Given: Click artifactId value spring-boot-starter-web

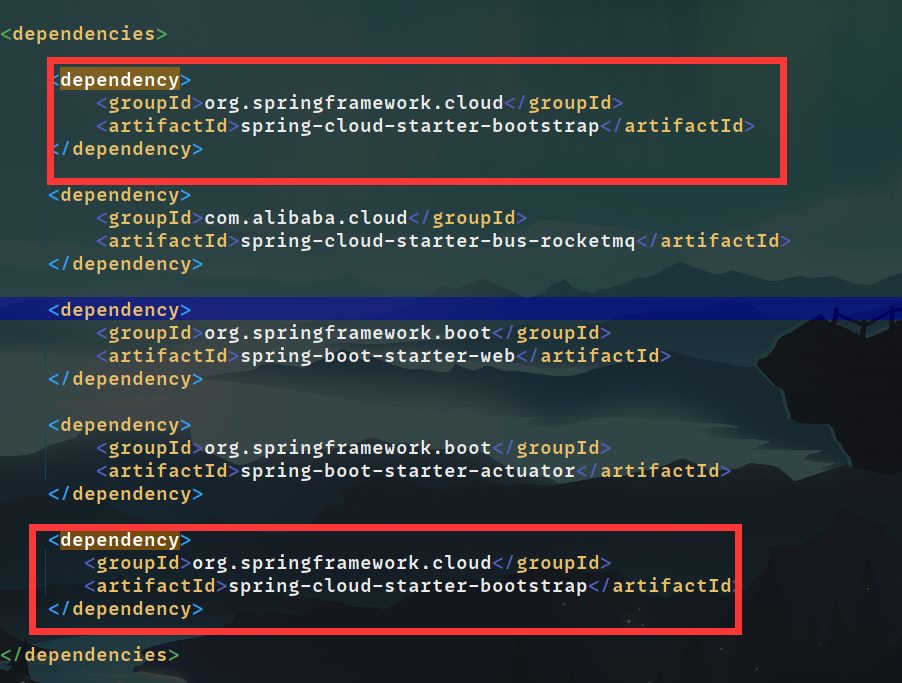Looking at the screenshot, I should click(378, 356).
